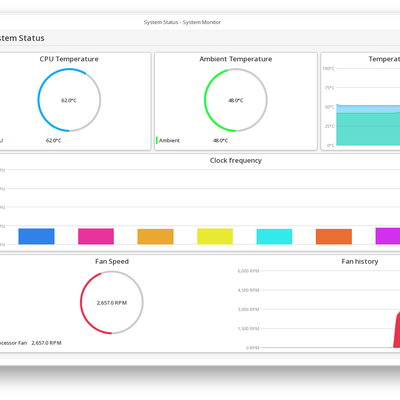This screenshot has height=400, width=400.
Task: Click the 75°C axis label on temperature chart
Action: tap(330, 88)
